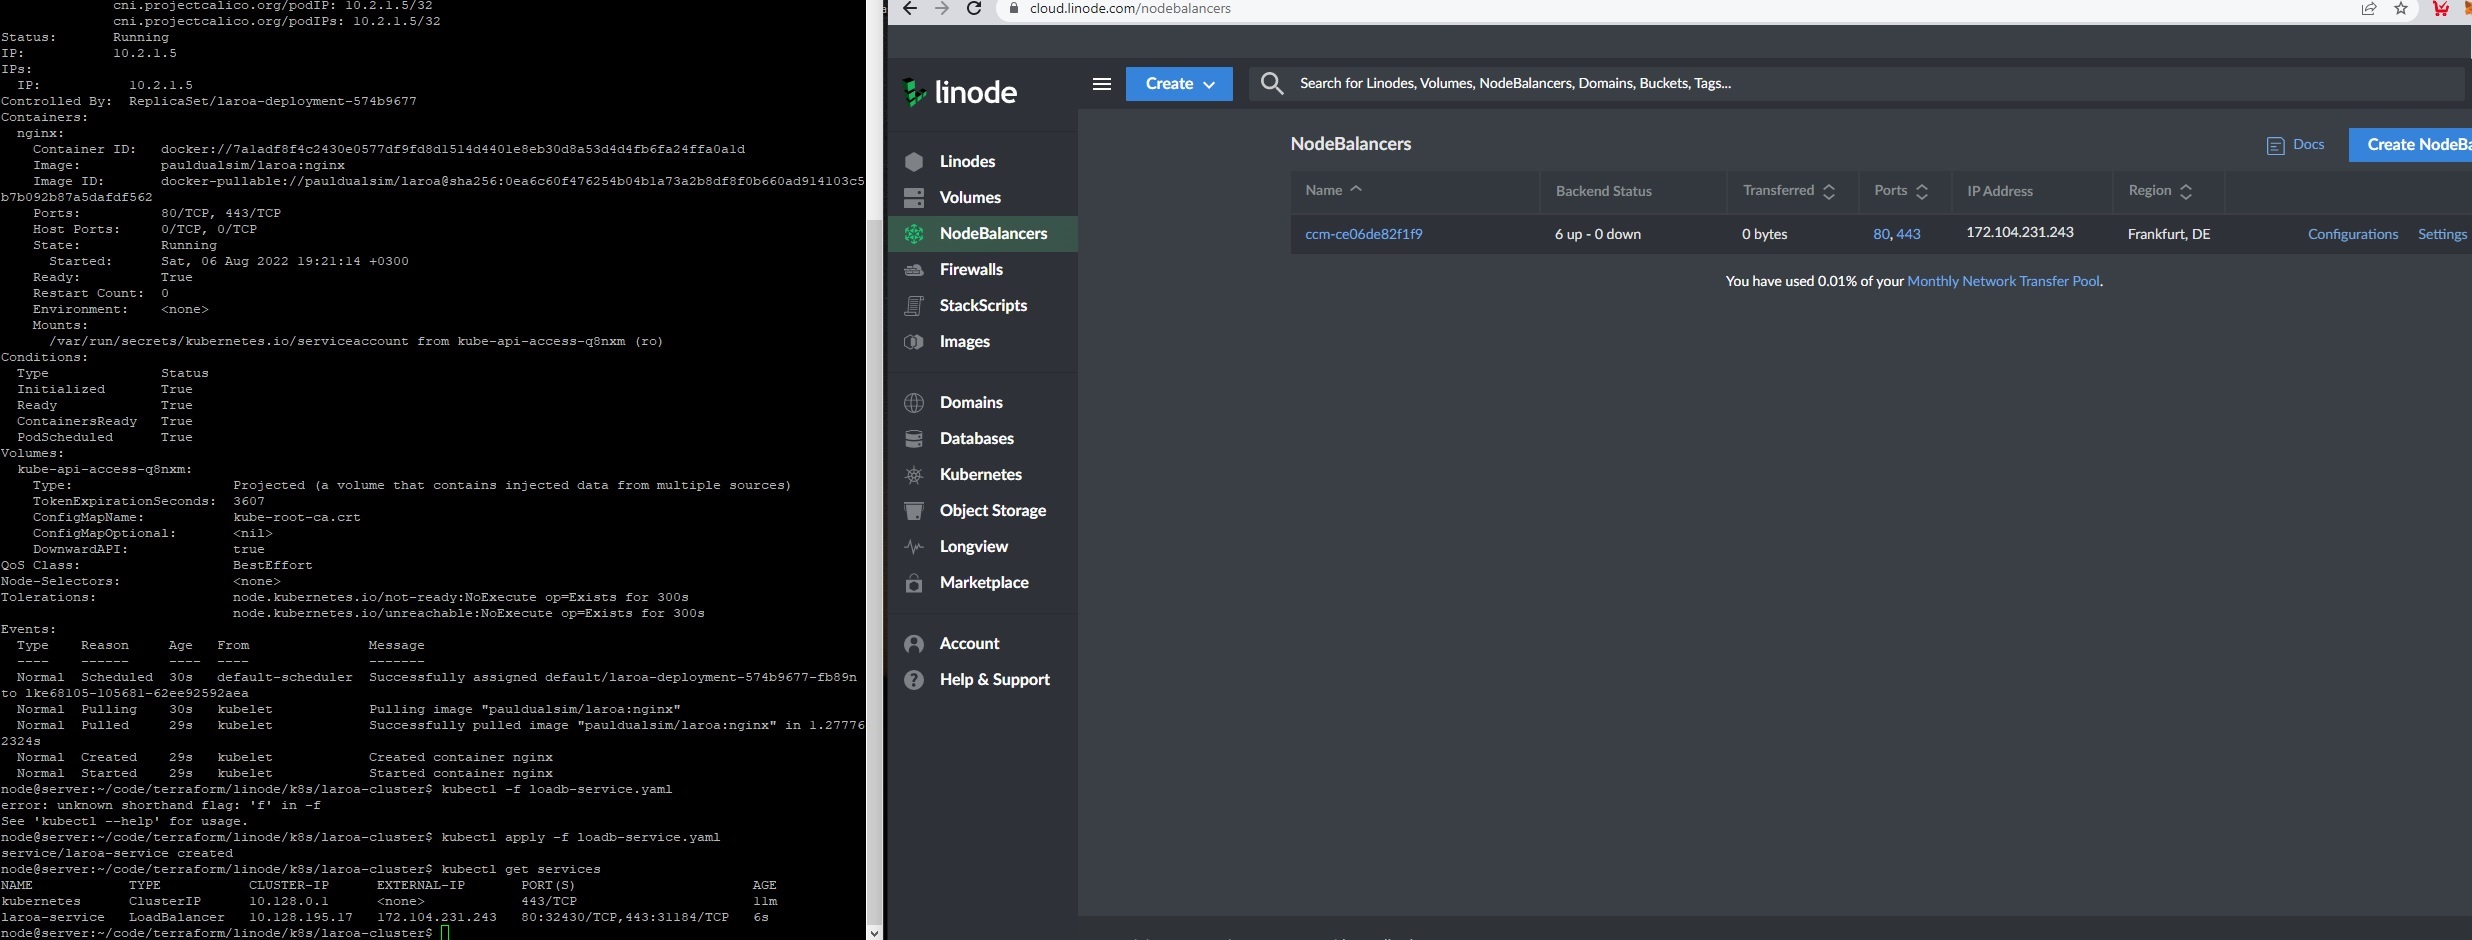Sort by Transferred column arrows
The height and width of the screenshot is (940, 2472).
click(x=1829, y=191)
